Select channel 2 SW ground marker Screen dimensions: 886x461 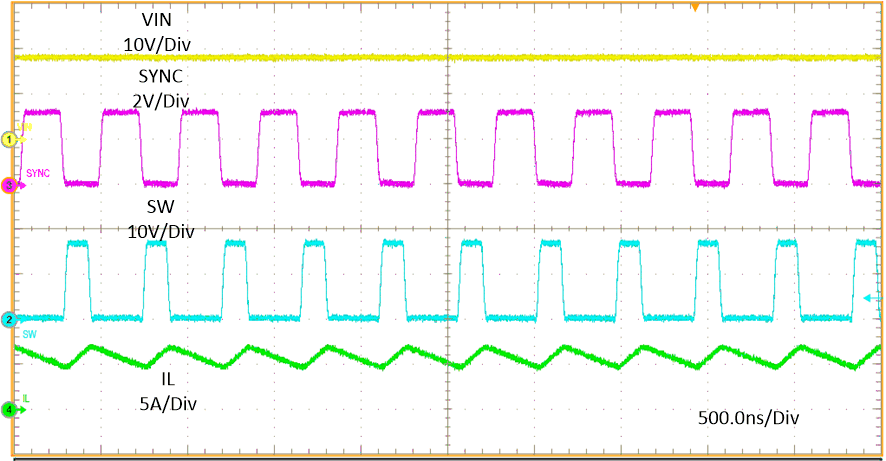(x=10, y=320)
